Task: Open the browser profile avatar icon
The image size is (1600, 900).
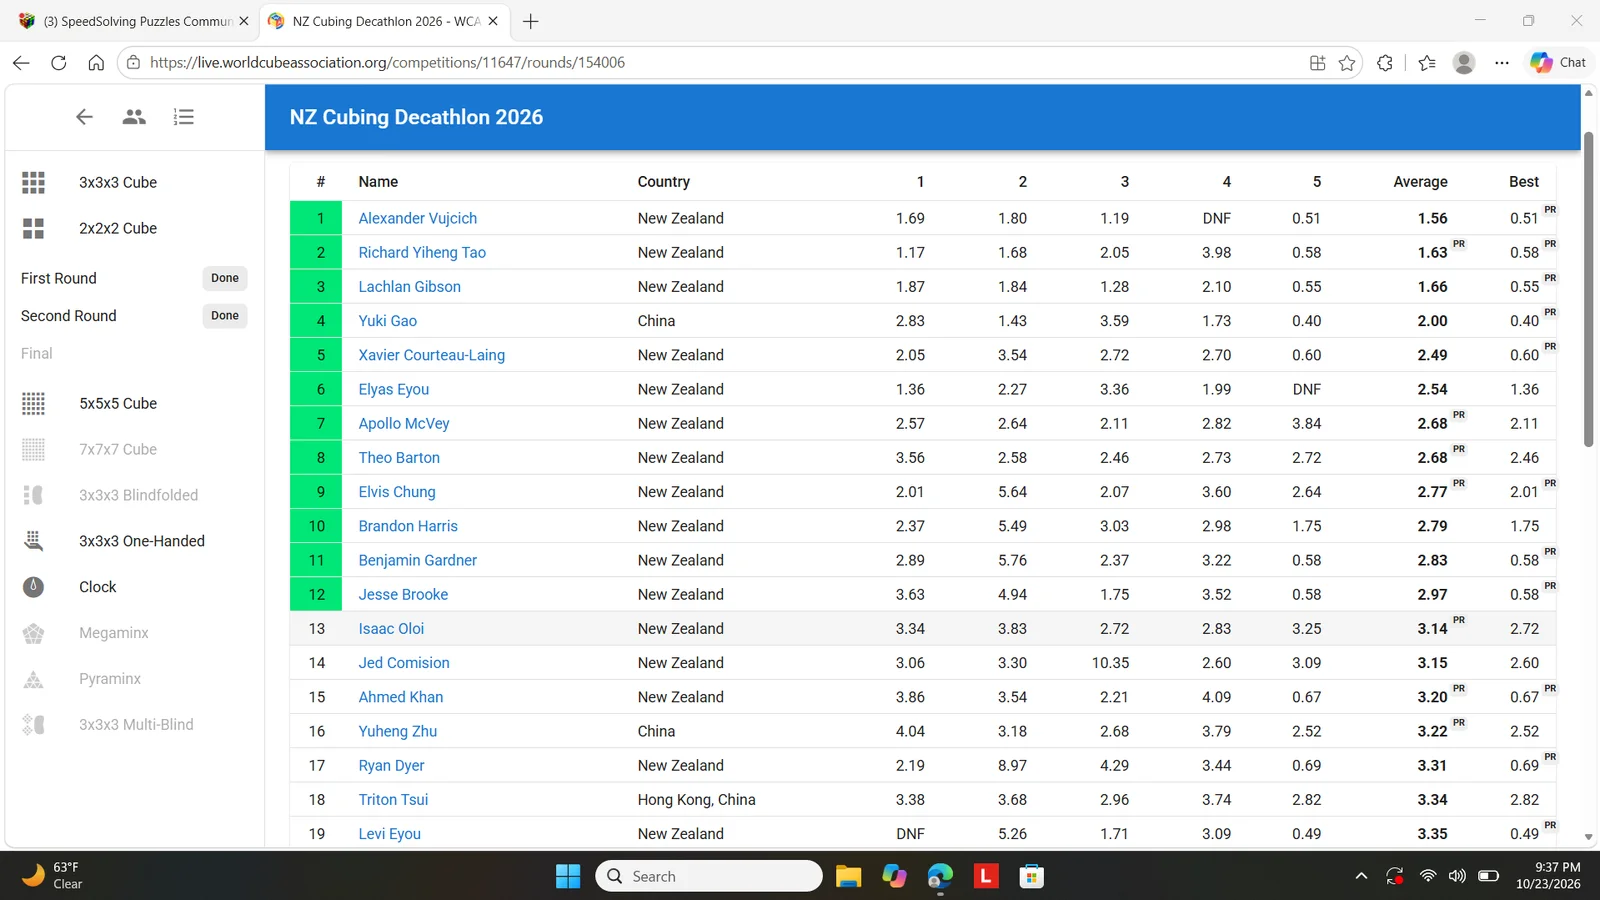Action: (x=1464, y=63)
